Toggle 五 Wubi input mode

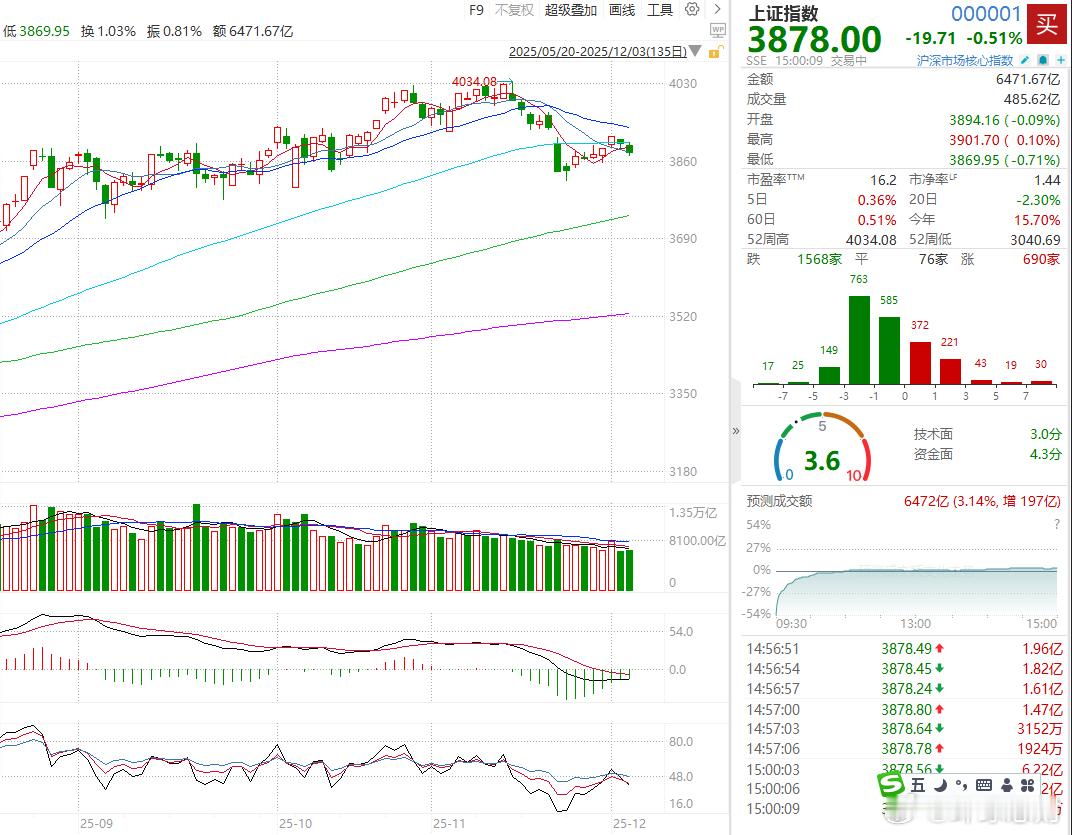[917, 785]
